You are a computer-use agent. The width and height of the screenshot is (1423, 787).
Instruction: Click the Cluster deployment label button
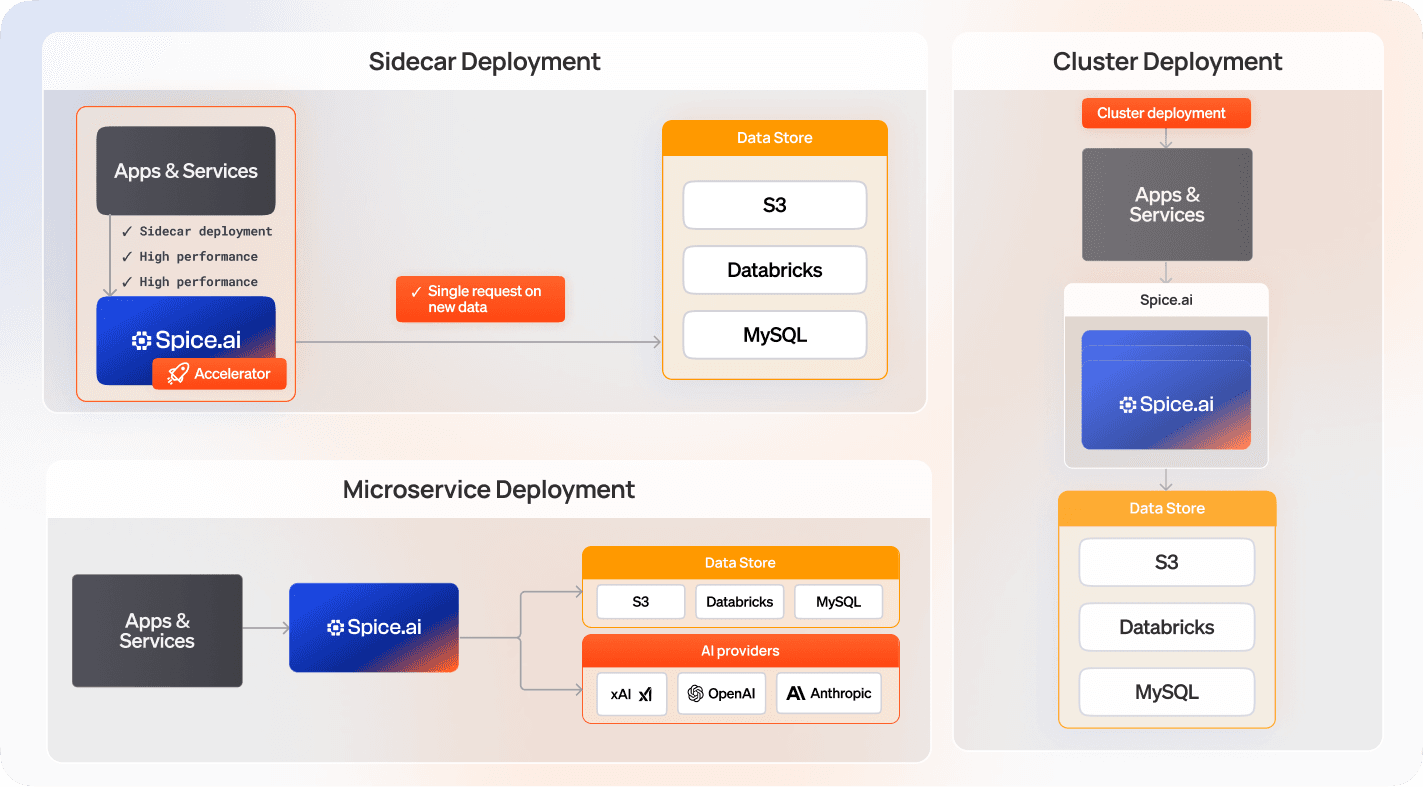[1166, 113]
